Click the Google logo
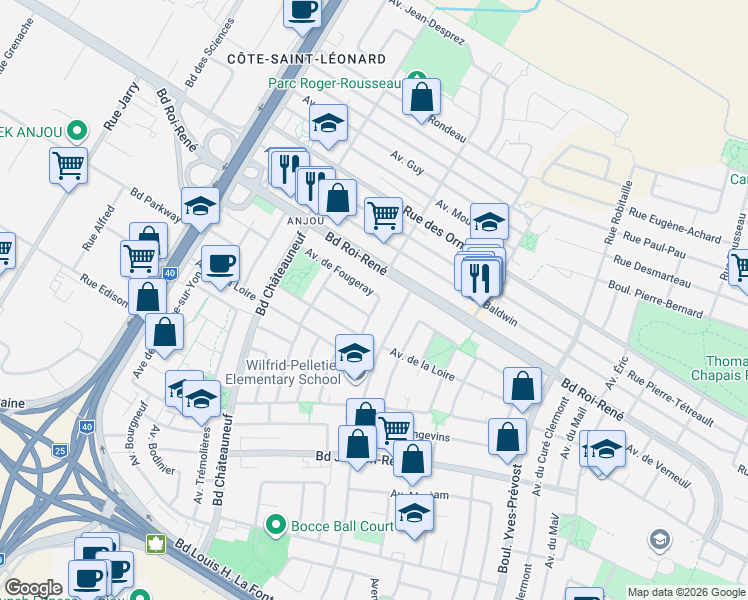 point(33,588)
